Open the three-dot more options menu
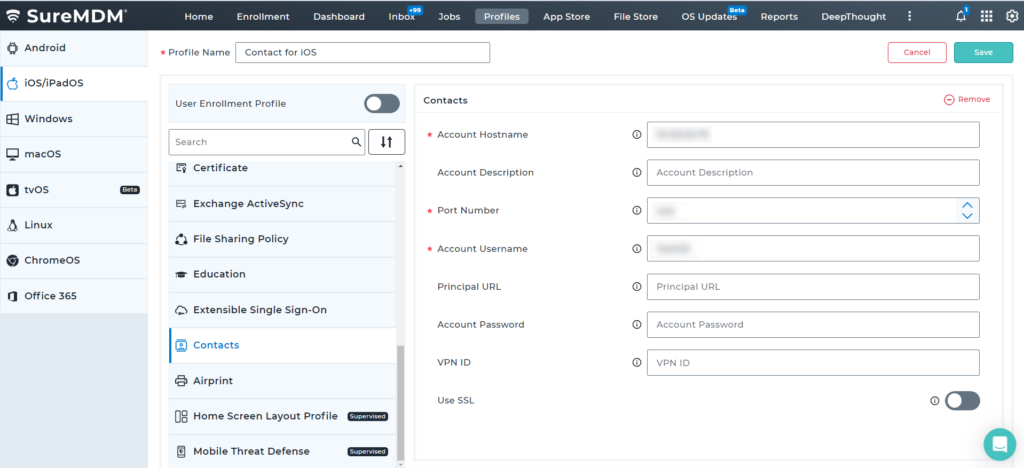 [x=909, y=16]
